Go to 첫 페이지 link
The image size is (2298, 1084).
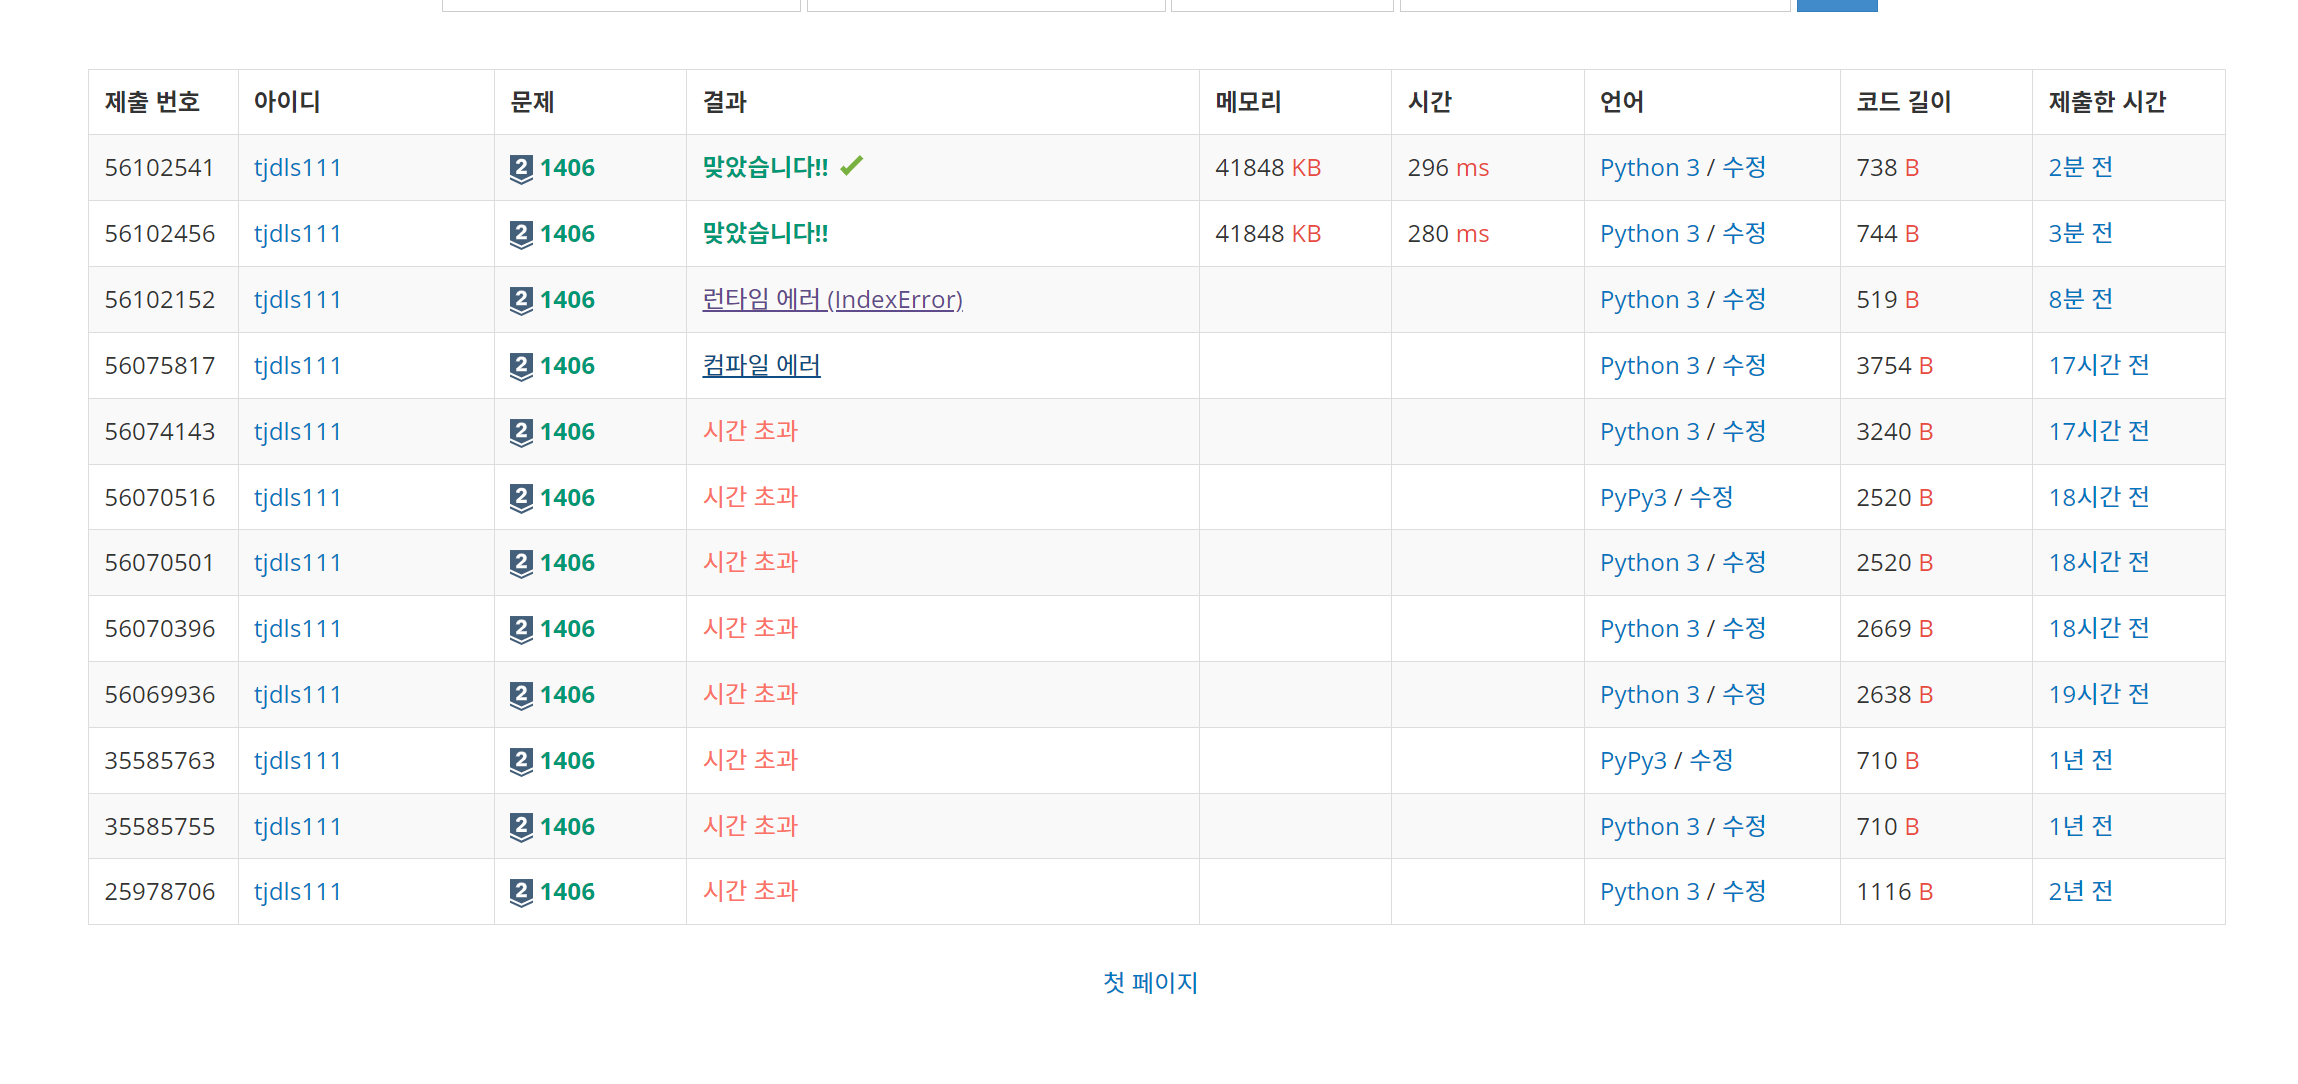coord(1150,983)
